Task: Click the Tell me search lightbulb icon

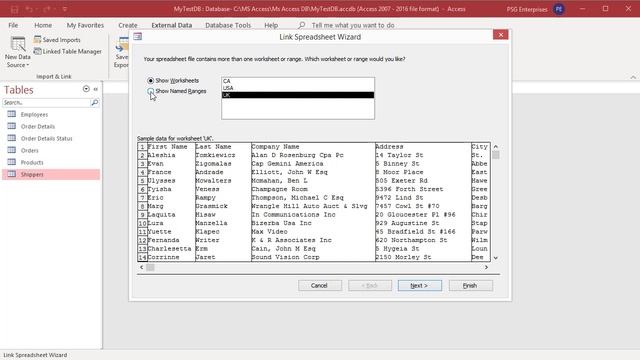Action: pyautogui.click(x=302, y=25)
